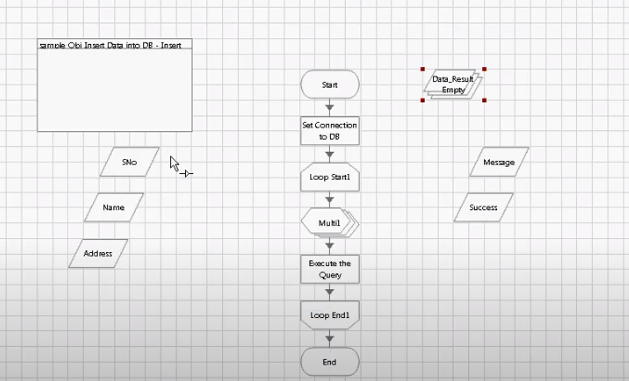Click the link arrow between Start and Set Connection
Screen dimensions: 629x381
pos(330,107)
